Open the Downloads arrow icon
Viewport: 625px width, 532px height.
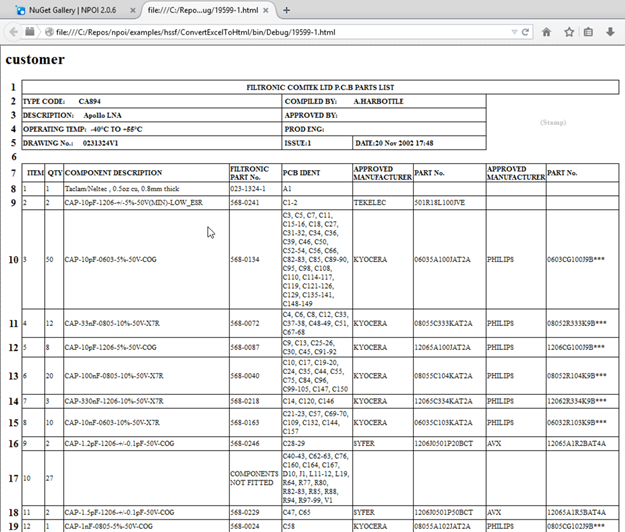pyautogui.click(x=610, y=32)
